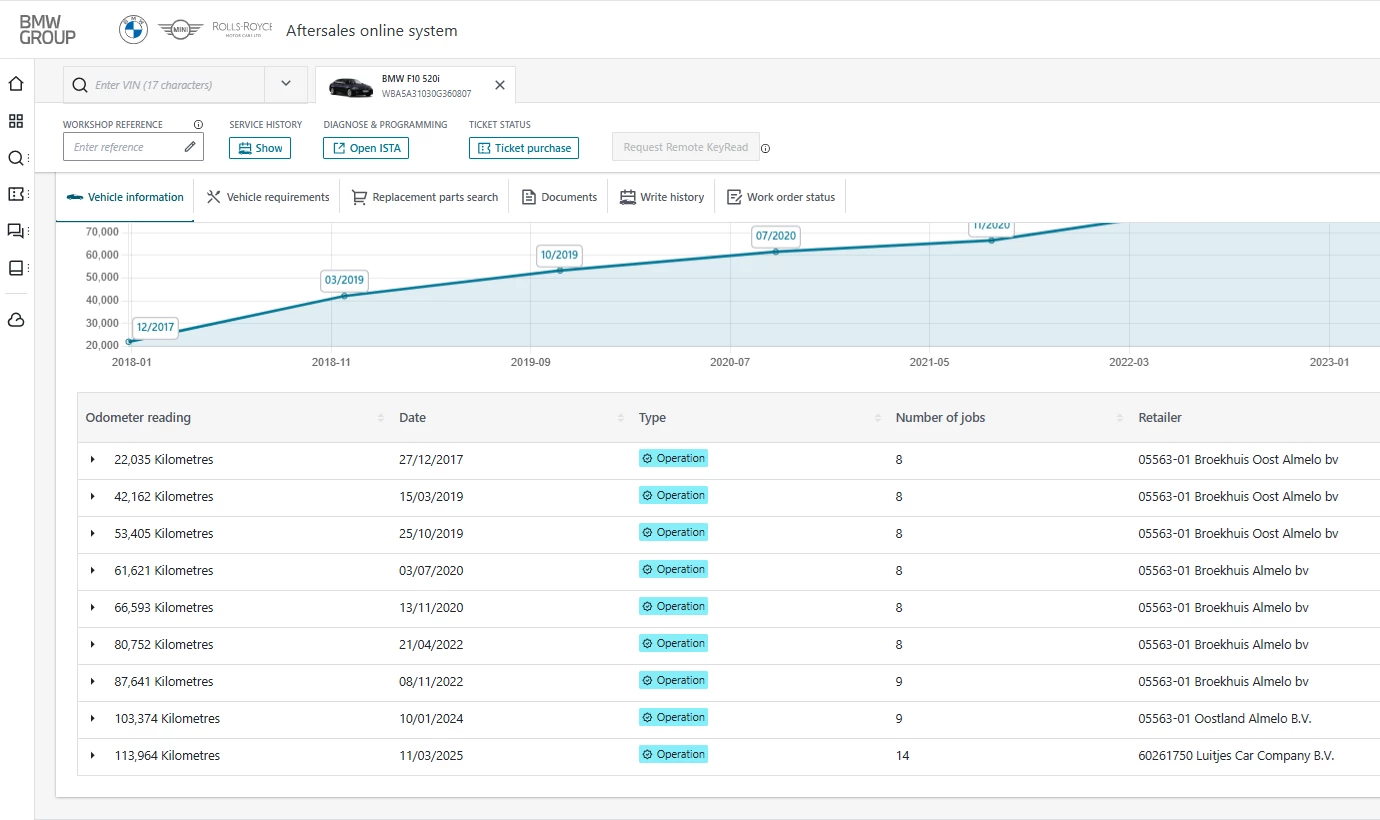The image size is (1380, 820).
Task: Switch to Replacement parts search tab
Action: coord(425,197)
